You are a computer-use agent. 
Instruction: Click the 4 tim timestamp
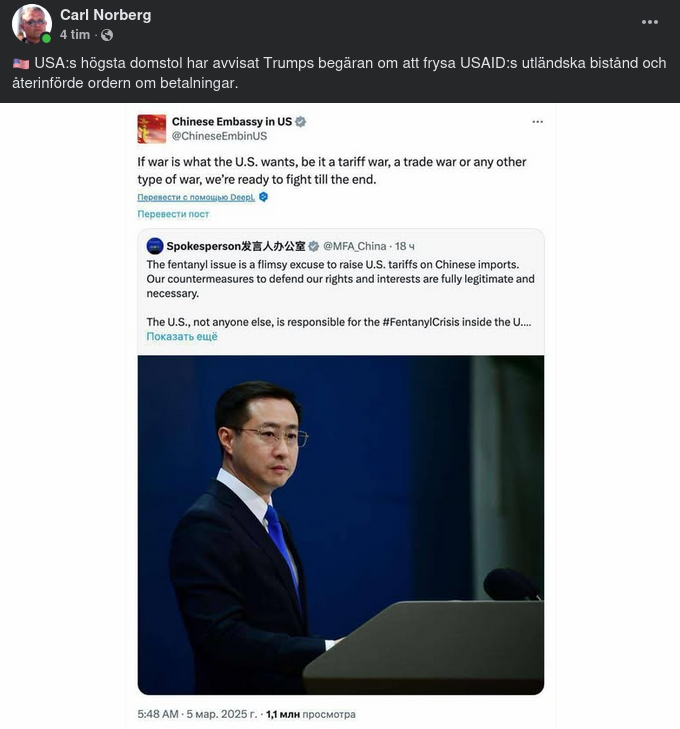(74, 35)
